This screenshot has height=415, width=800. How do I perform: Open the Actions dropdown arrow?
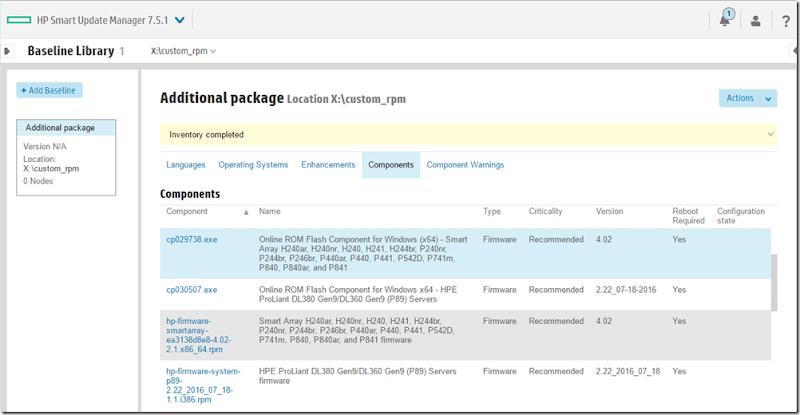[x=768, y=99]
